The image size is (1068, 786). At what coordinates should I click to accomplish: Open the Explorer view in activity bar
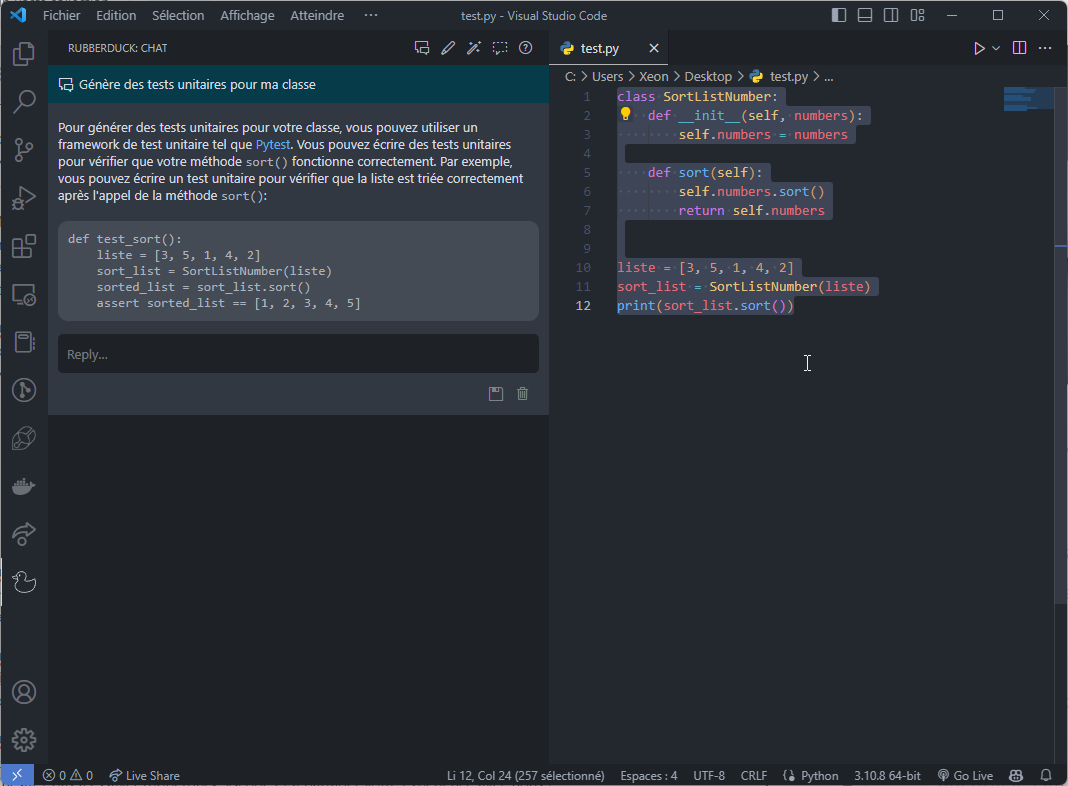(x=24, y=54)
